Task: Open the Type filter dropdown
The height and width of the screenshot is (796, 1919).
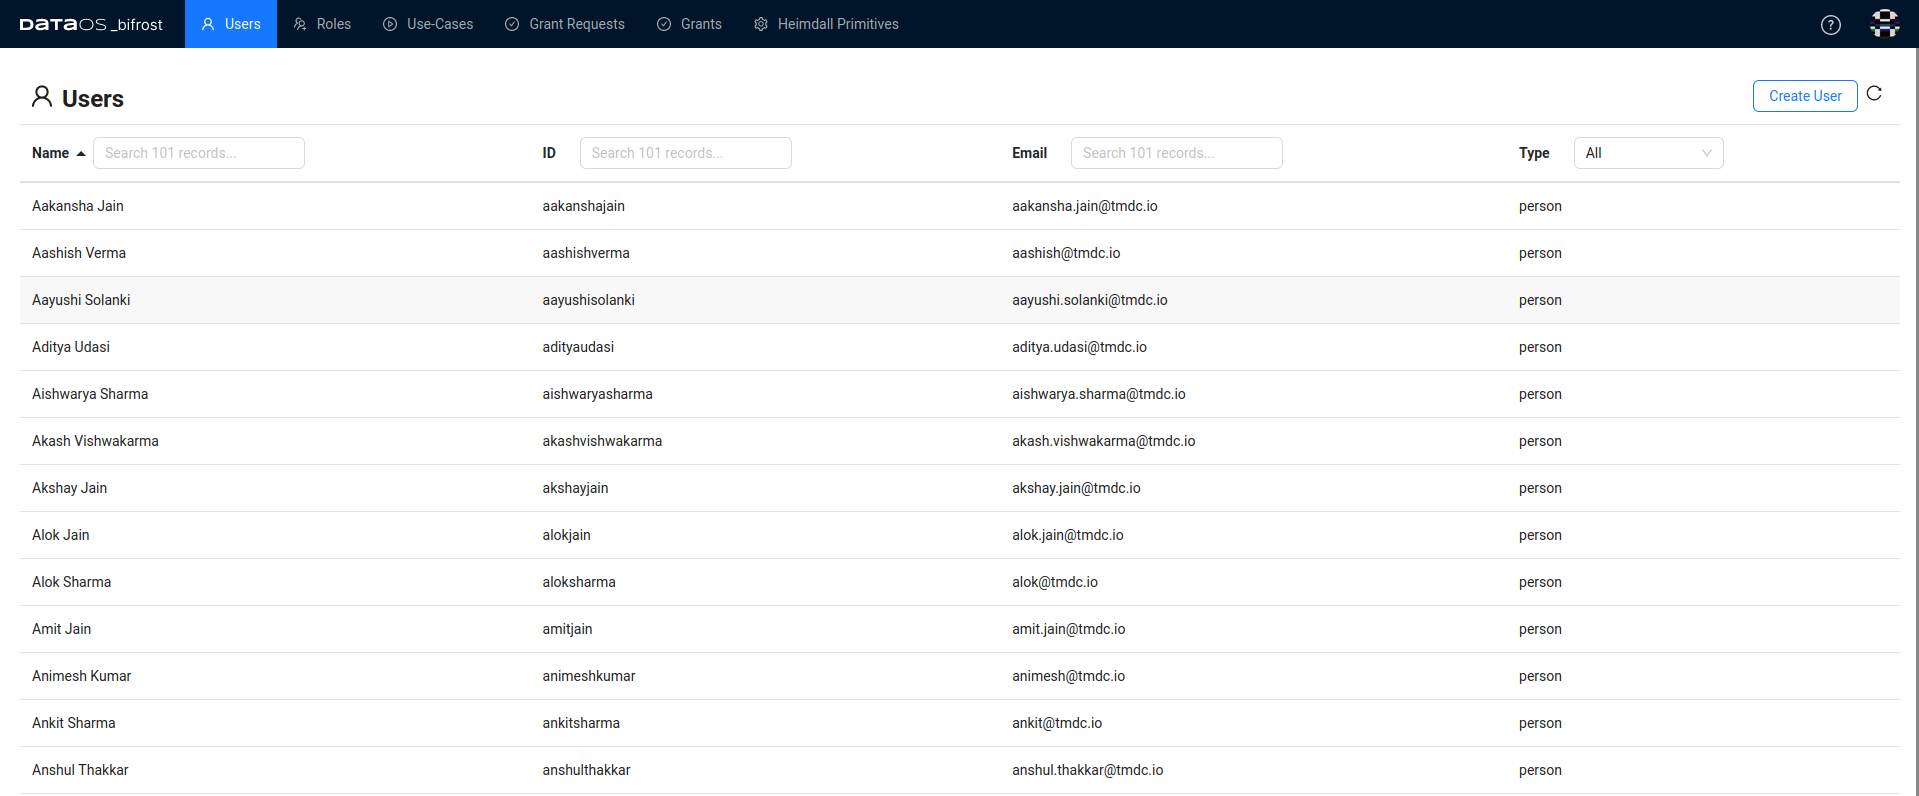Action: [1648, 153]
